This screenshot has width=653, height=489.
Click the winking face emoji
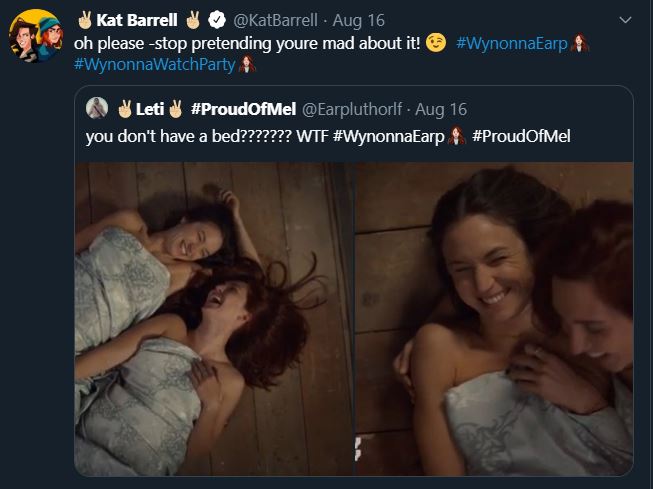(436, 43)
